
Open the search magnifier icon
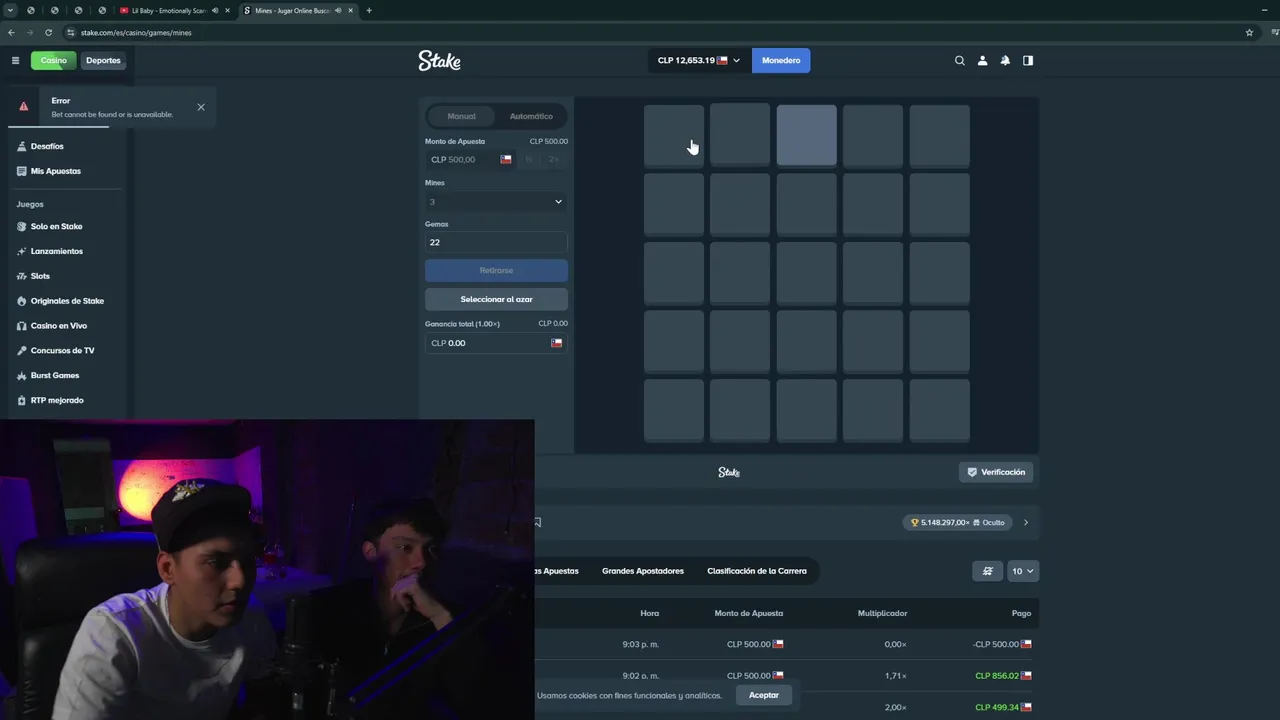(x=960, y=60)
